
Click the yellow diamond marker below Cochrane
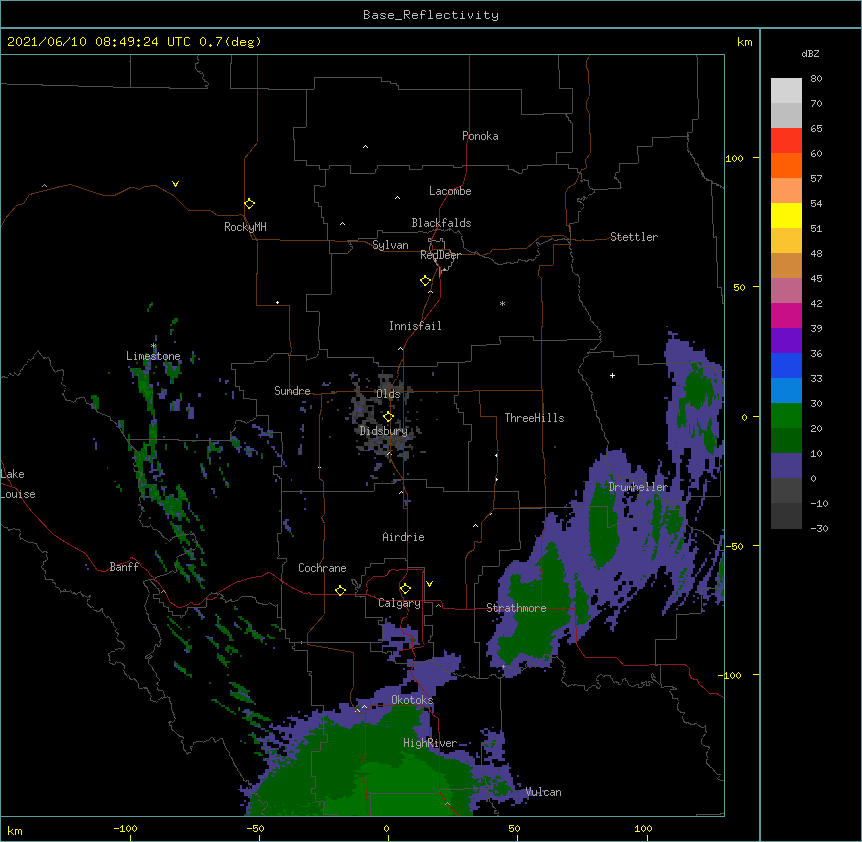[340, 590]
